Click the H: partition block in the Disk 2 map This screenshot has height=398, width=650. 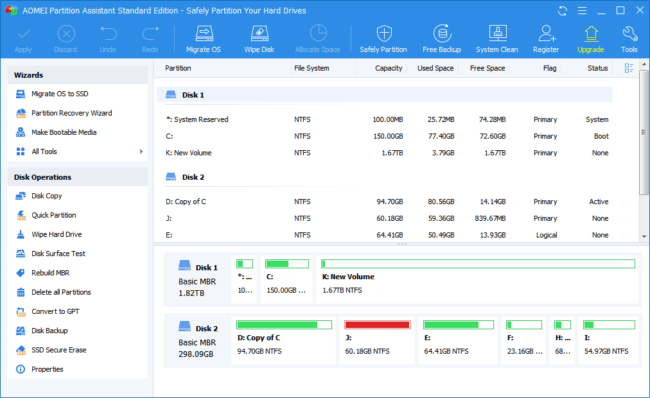[x=562, y=340]
